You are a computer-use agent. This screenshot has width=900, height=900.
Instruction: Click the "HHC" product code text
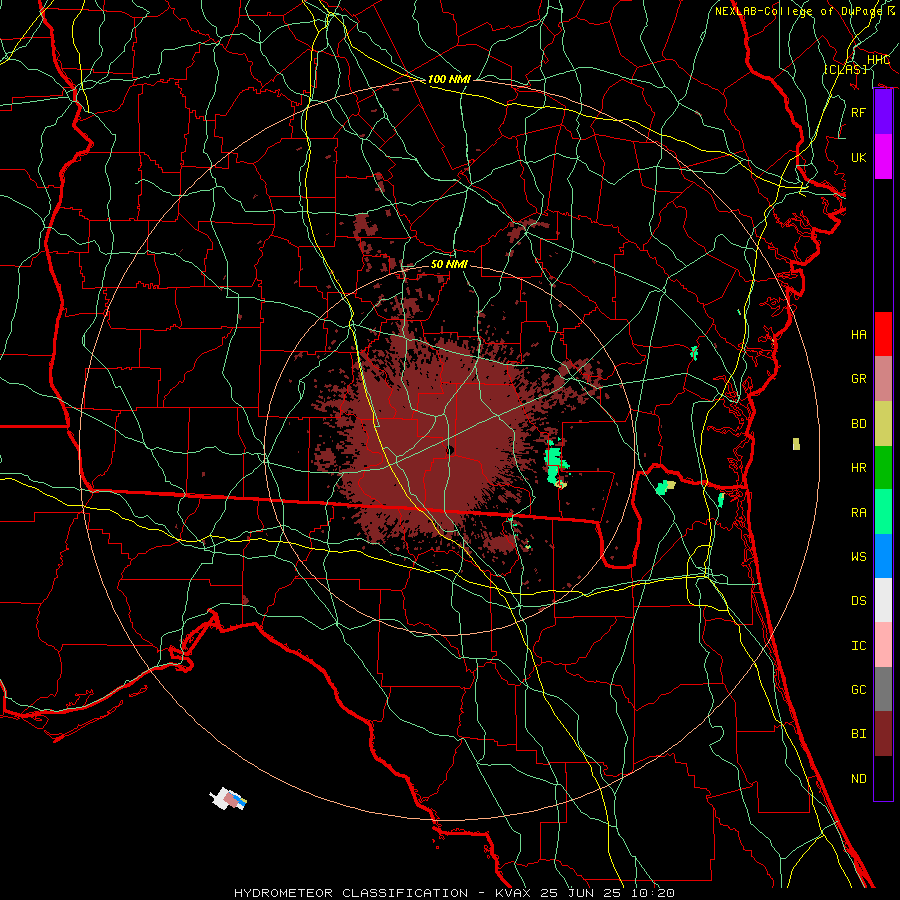tap(878, 60)
